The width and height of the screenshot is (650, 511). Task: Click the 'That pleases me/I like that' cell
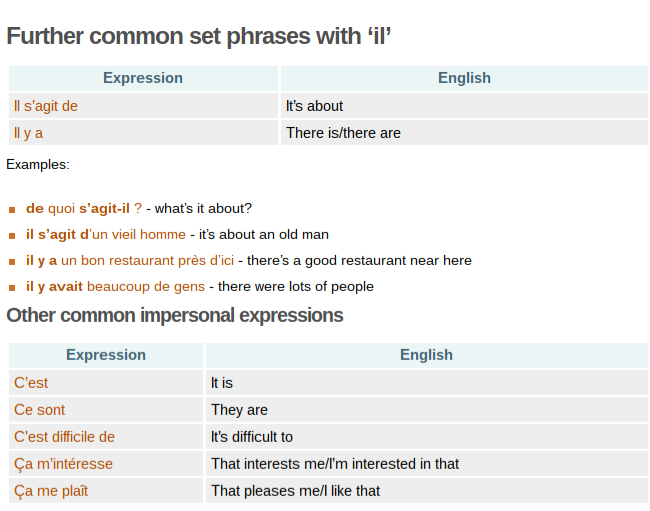pos(295,491)
